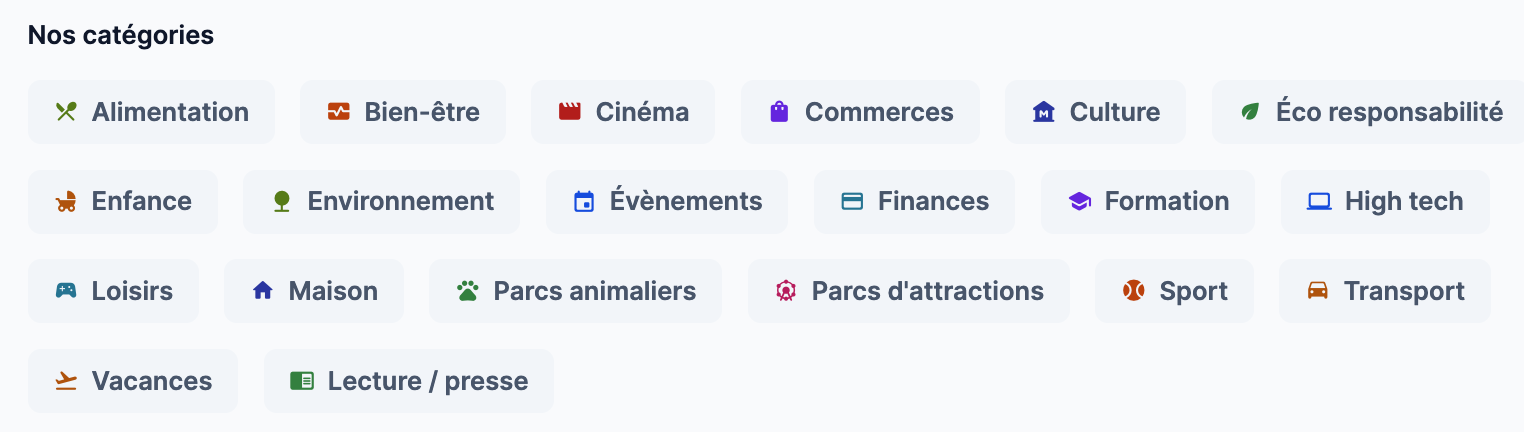Click the fork-and-spoon Alimentation icon

click(x=66, y=112)
